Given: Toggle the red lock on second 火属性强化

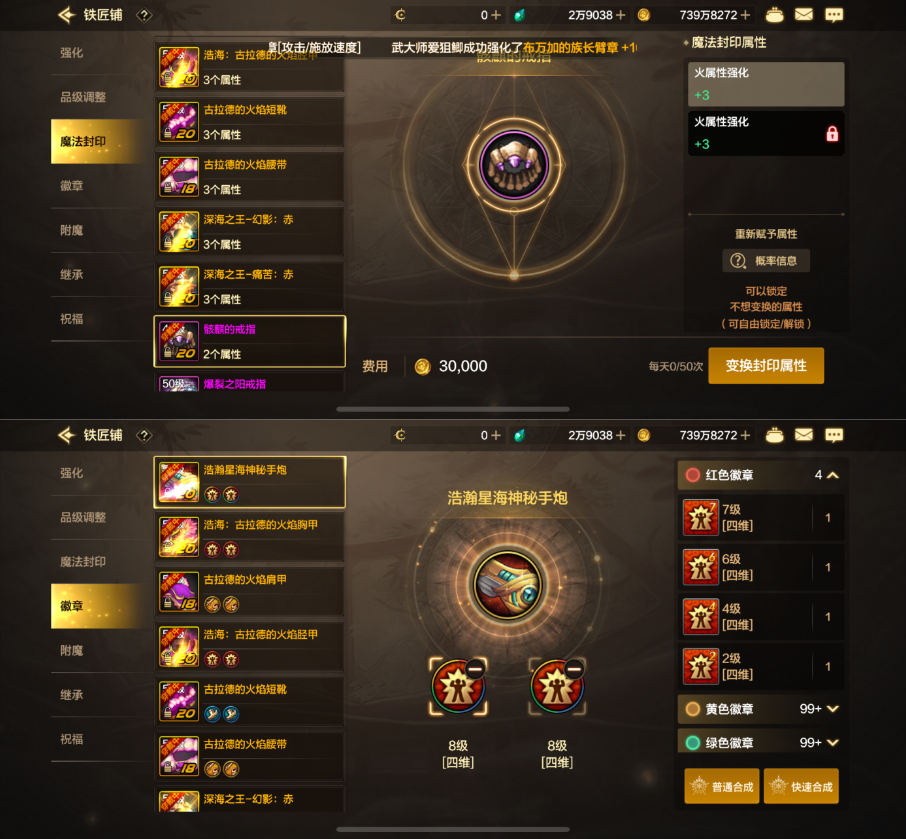Looking at the screenshot, I should click(831, 133).
